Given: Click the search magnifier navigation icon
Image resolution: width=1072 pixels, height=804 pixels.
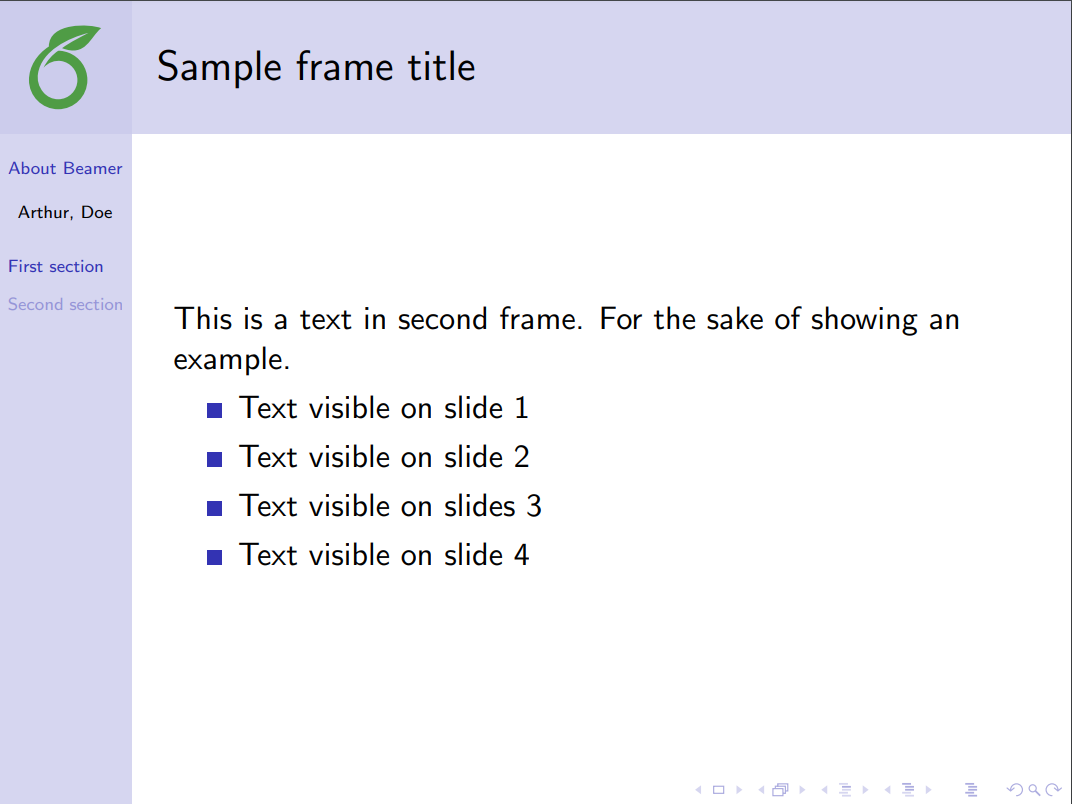Looking at the screenshot, I should pyautogui.click(x=1034, y=790).
